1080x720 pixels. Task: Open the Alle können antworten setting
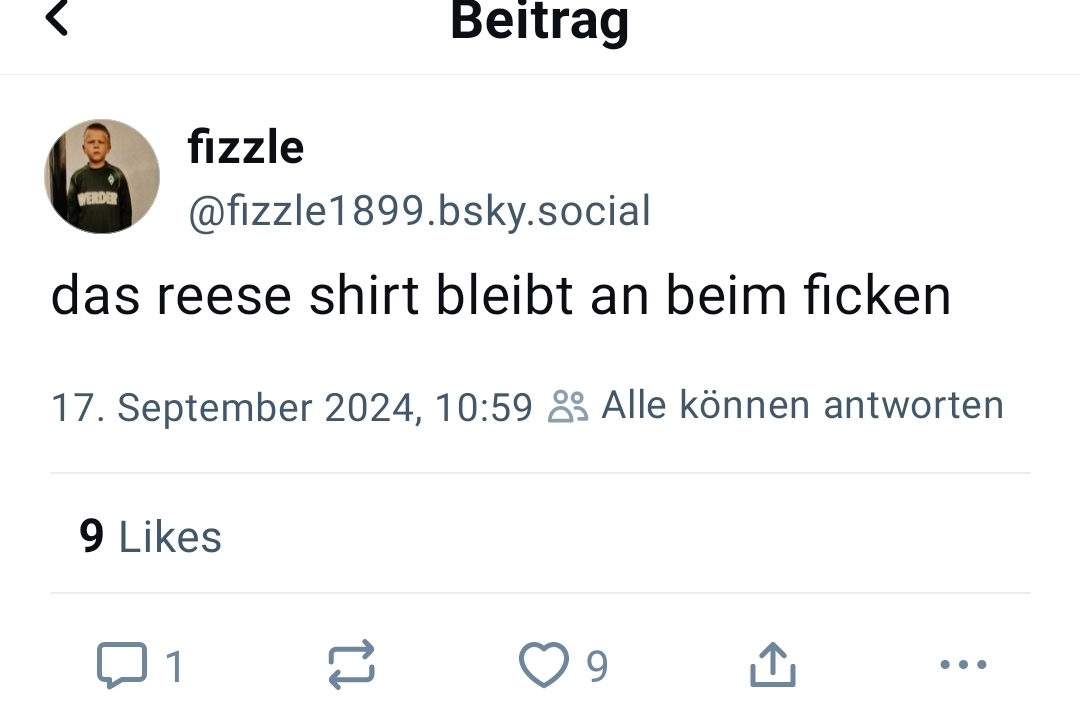[802, 405]
